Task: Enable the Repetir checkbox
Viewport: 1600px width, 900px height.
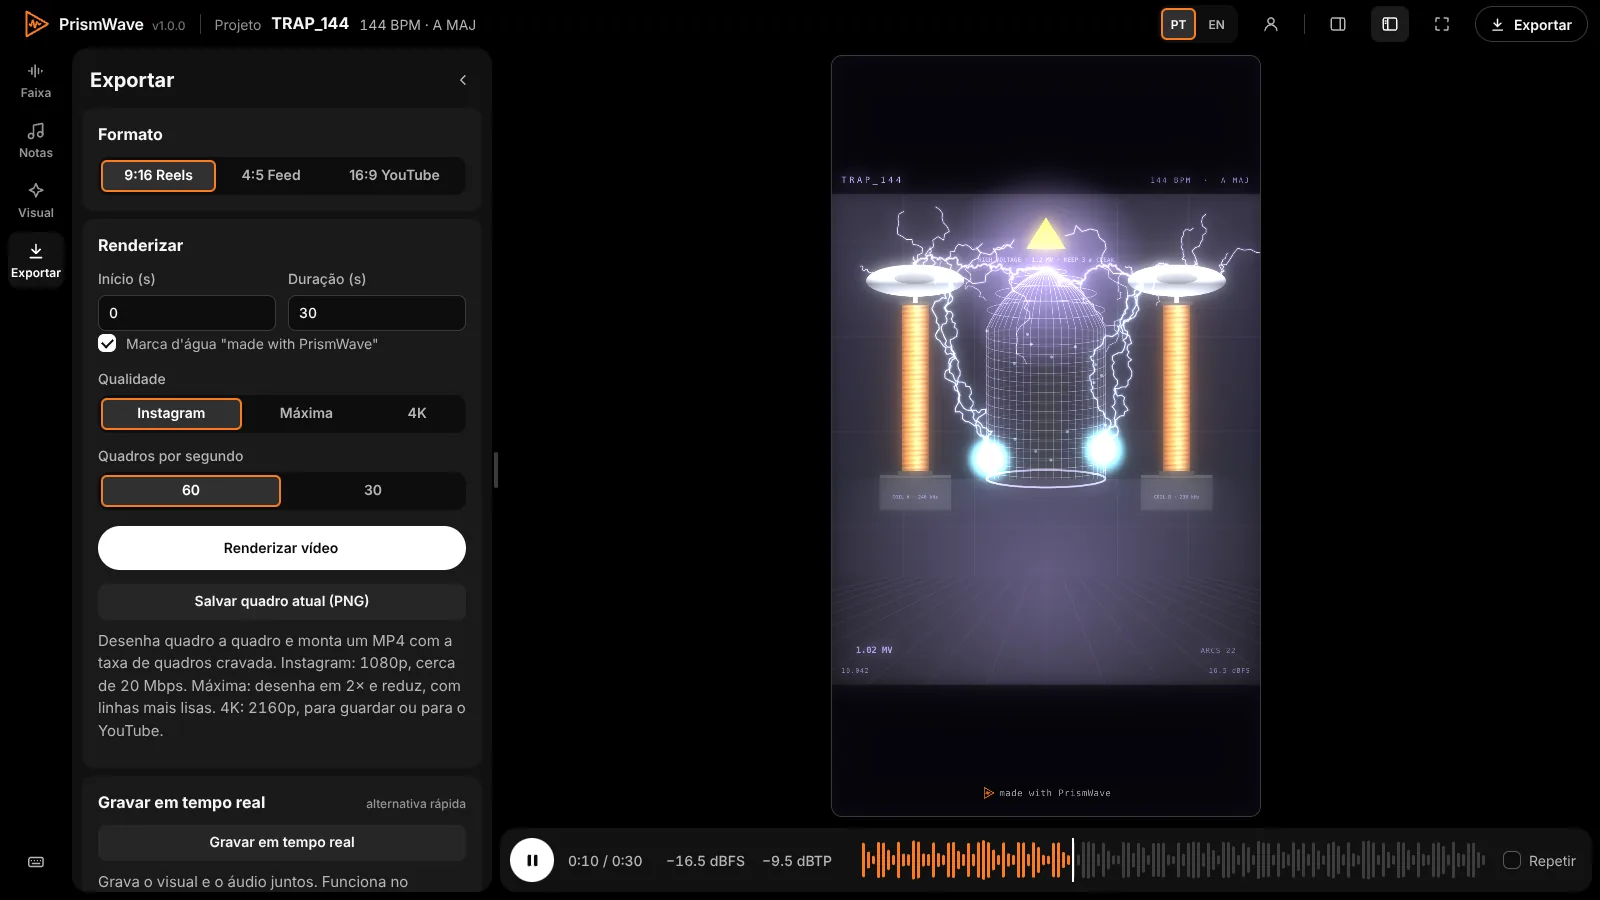Action: pos(1512,860)
